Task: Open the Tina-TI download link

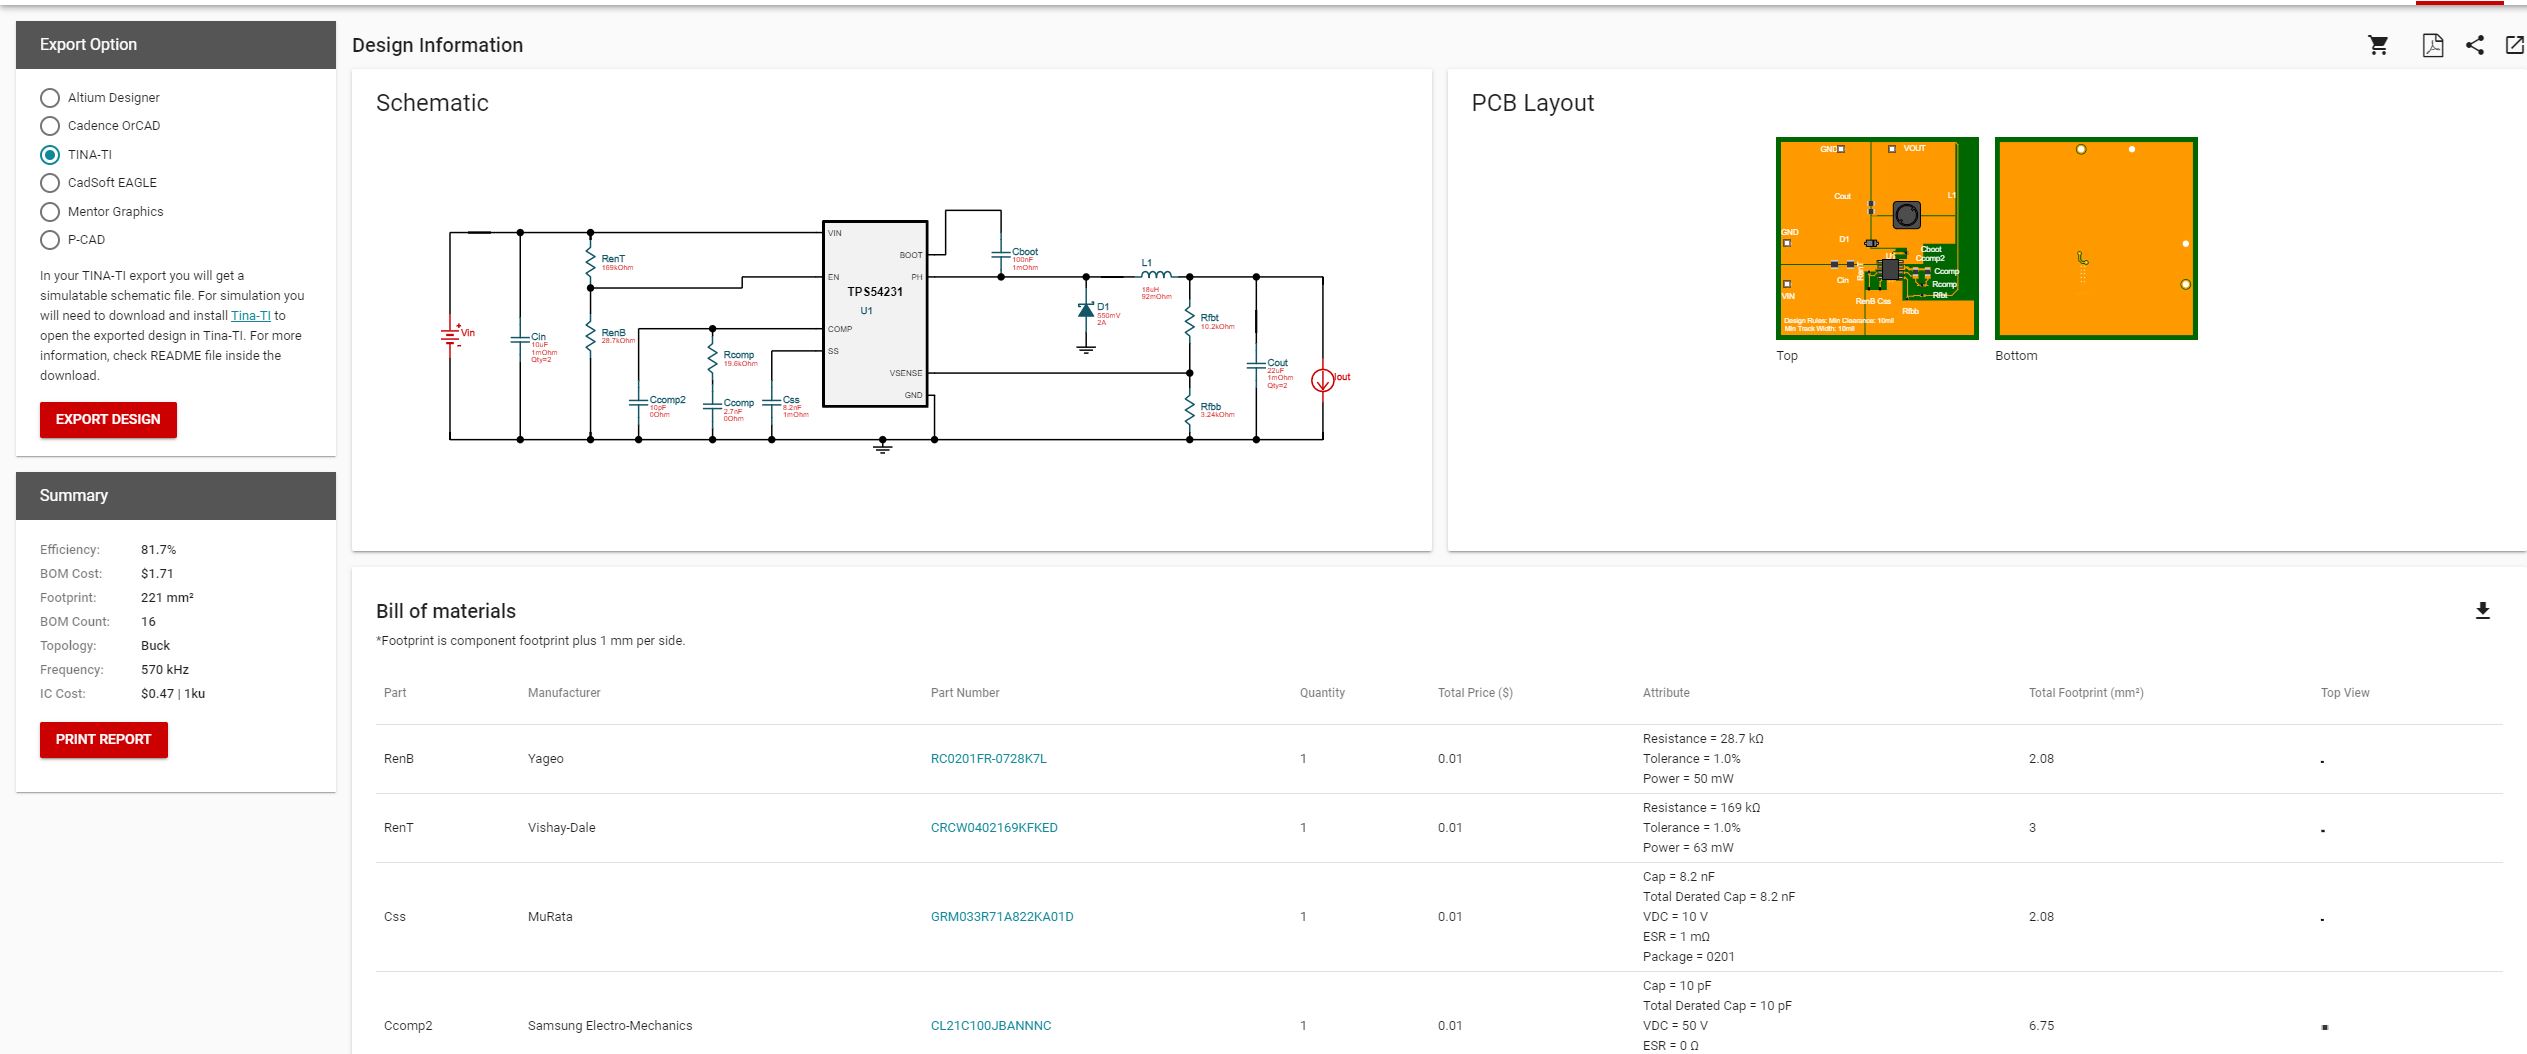Action: click(251, 316)
